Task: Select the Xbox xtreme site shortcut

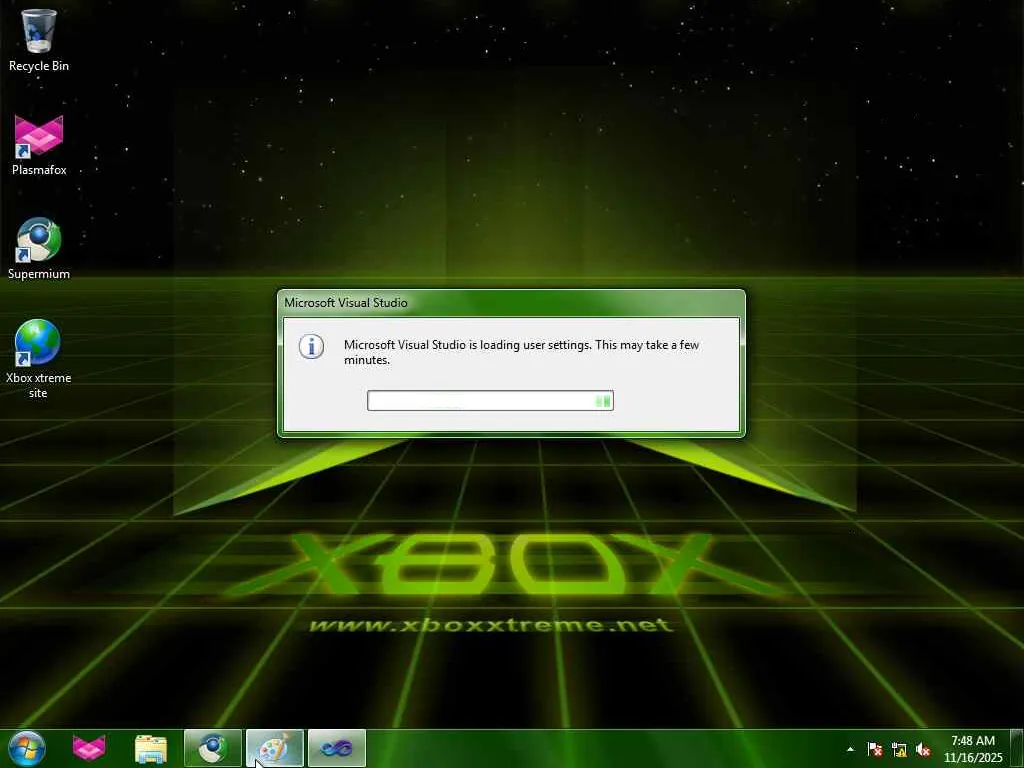Action: pos(39,359)
